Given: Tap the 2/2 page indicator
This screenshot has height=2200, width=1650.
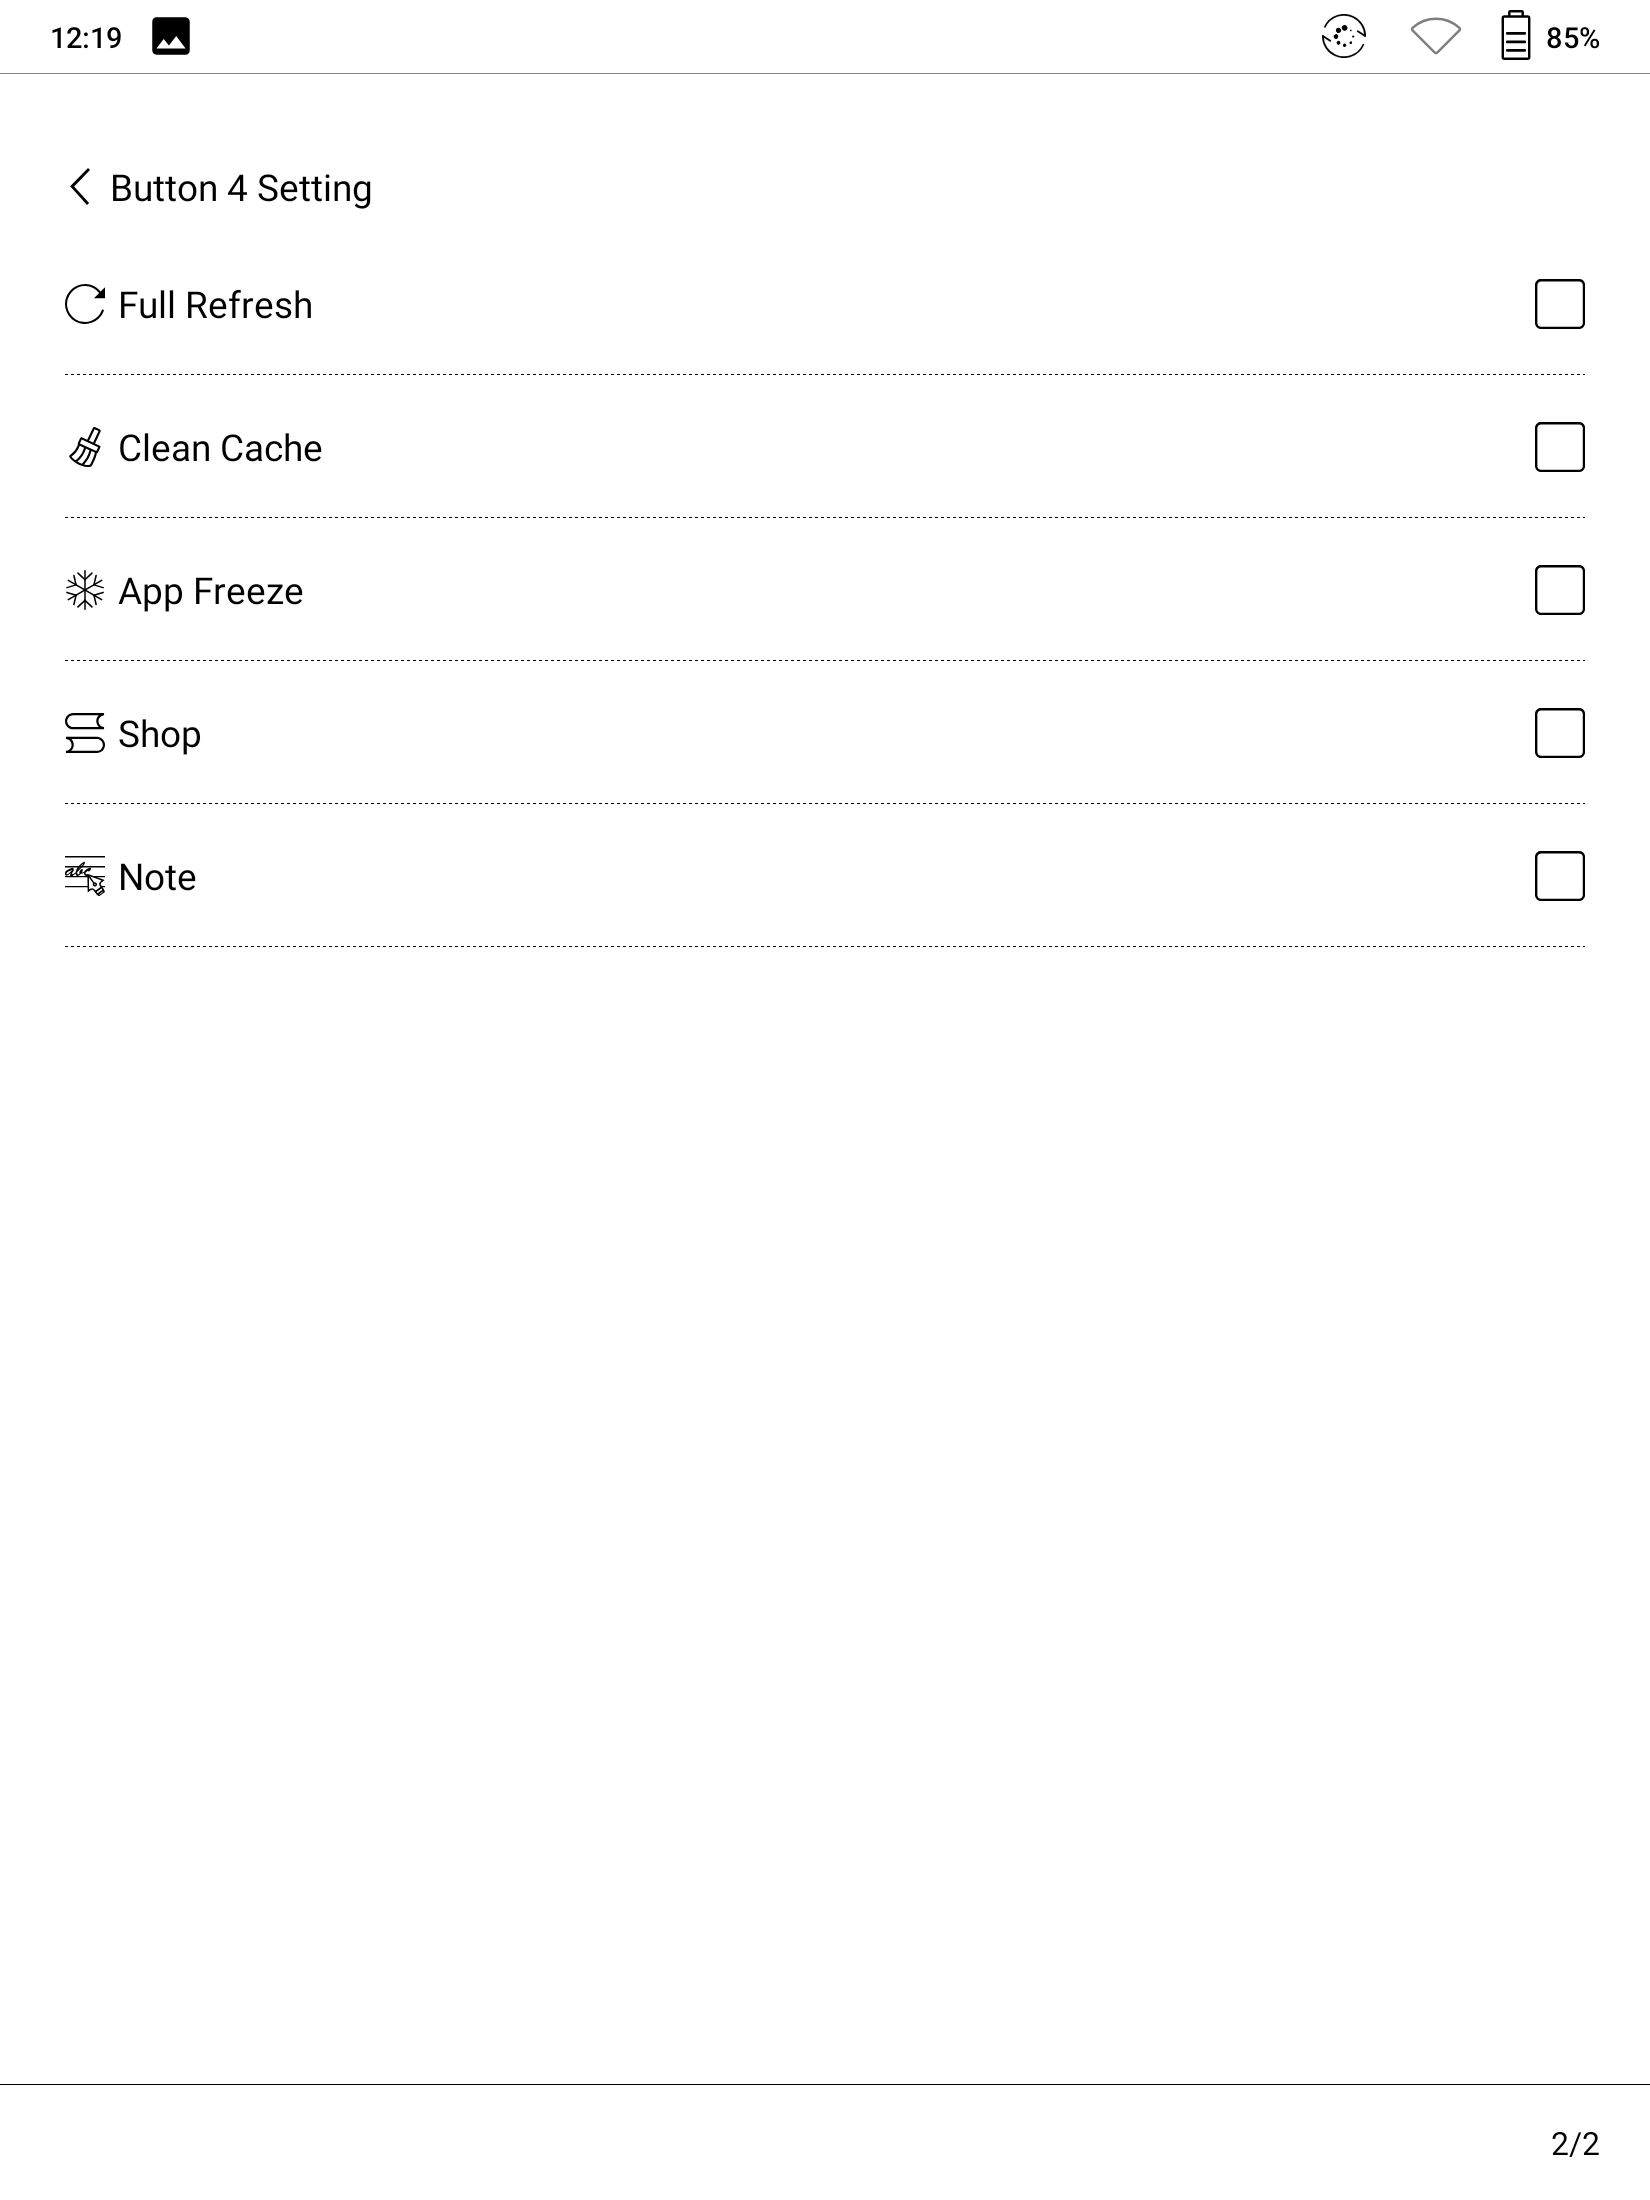Looking at the screenshot, I should tap(1575, 2144).
